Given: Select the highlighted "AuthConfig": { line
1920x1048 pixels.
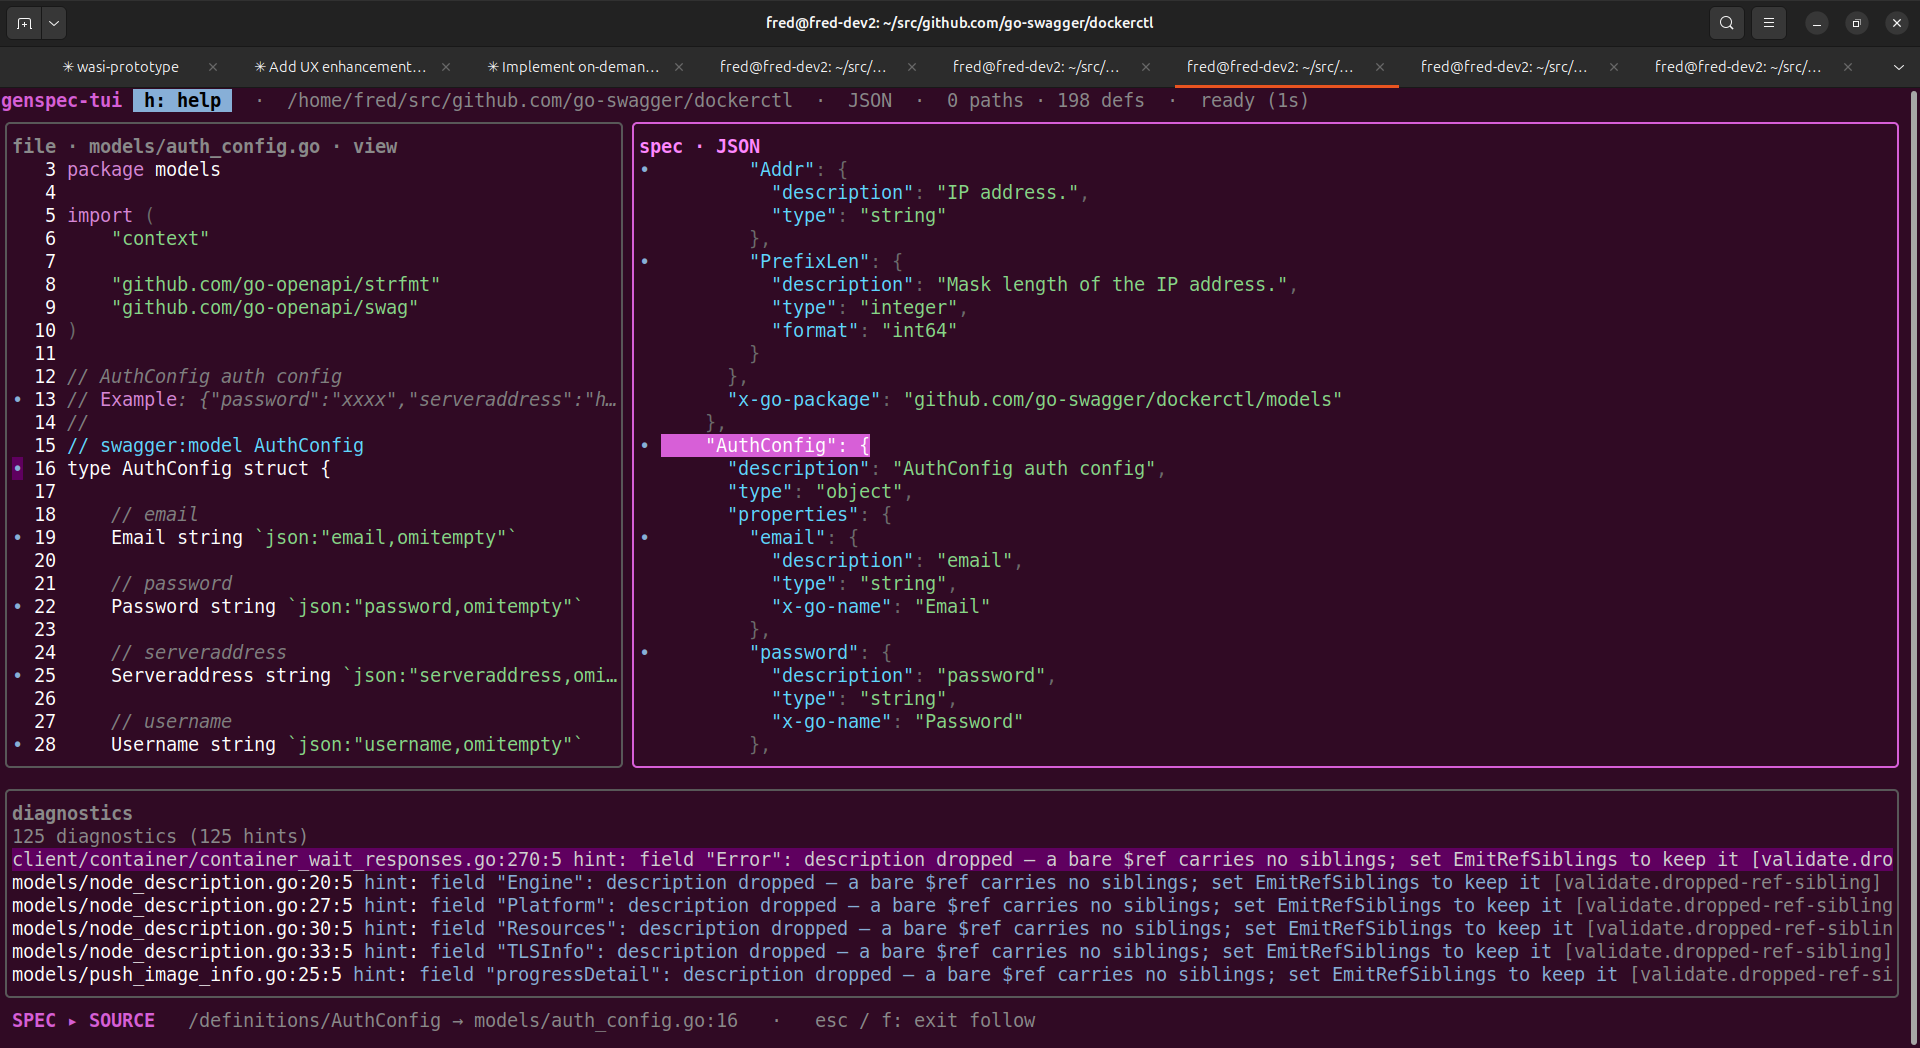Looking at the screenshot, I should coord(765,445).
